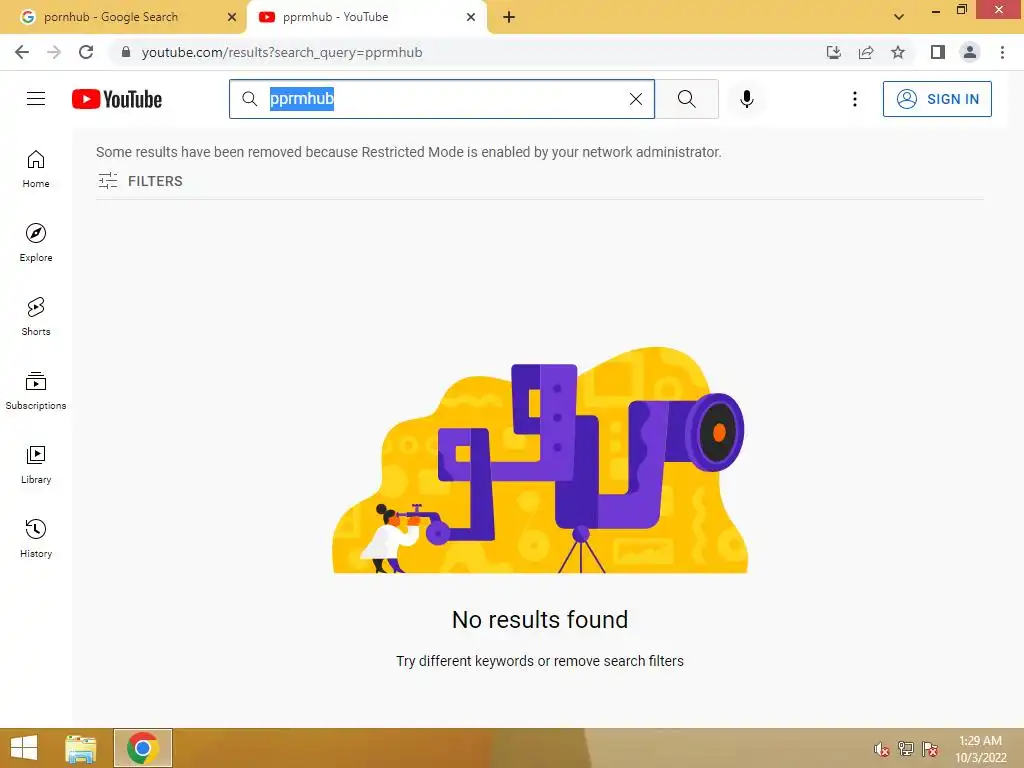Image resolution: width=1024 pixels, height=768 pixels.
Task: Toggle the Chrome side panel
Action: [938, 52]
